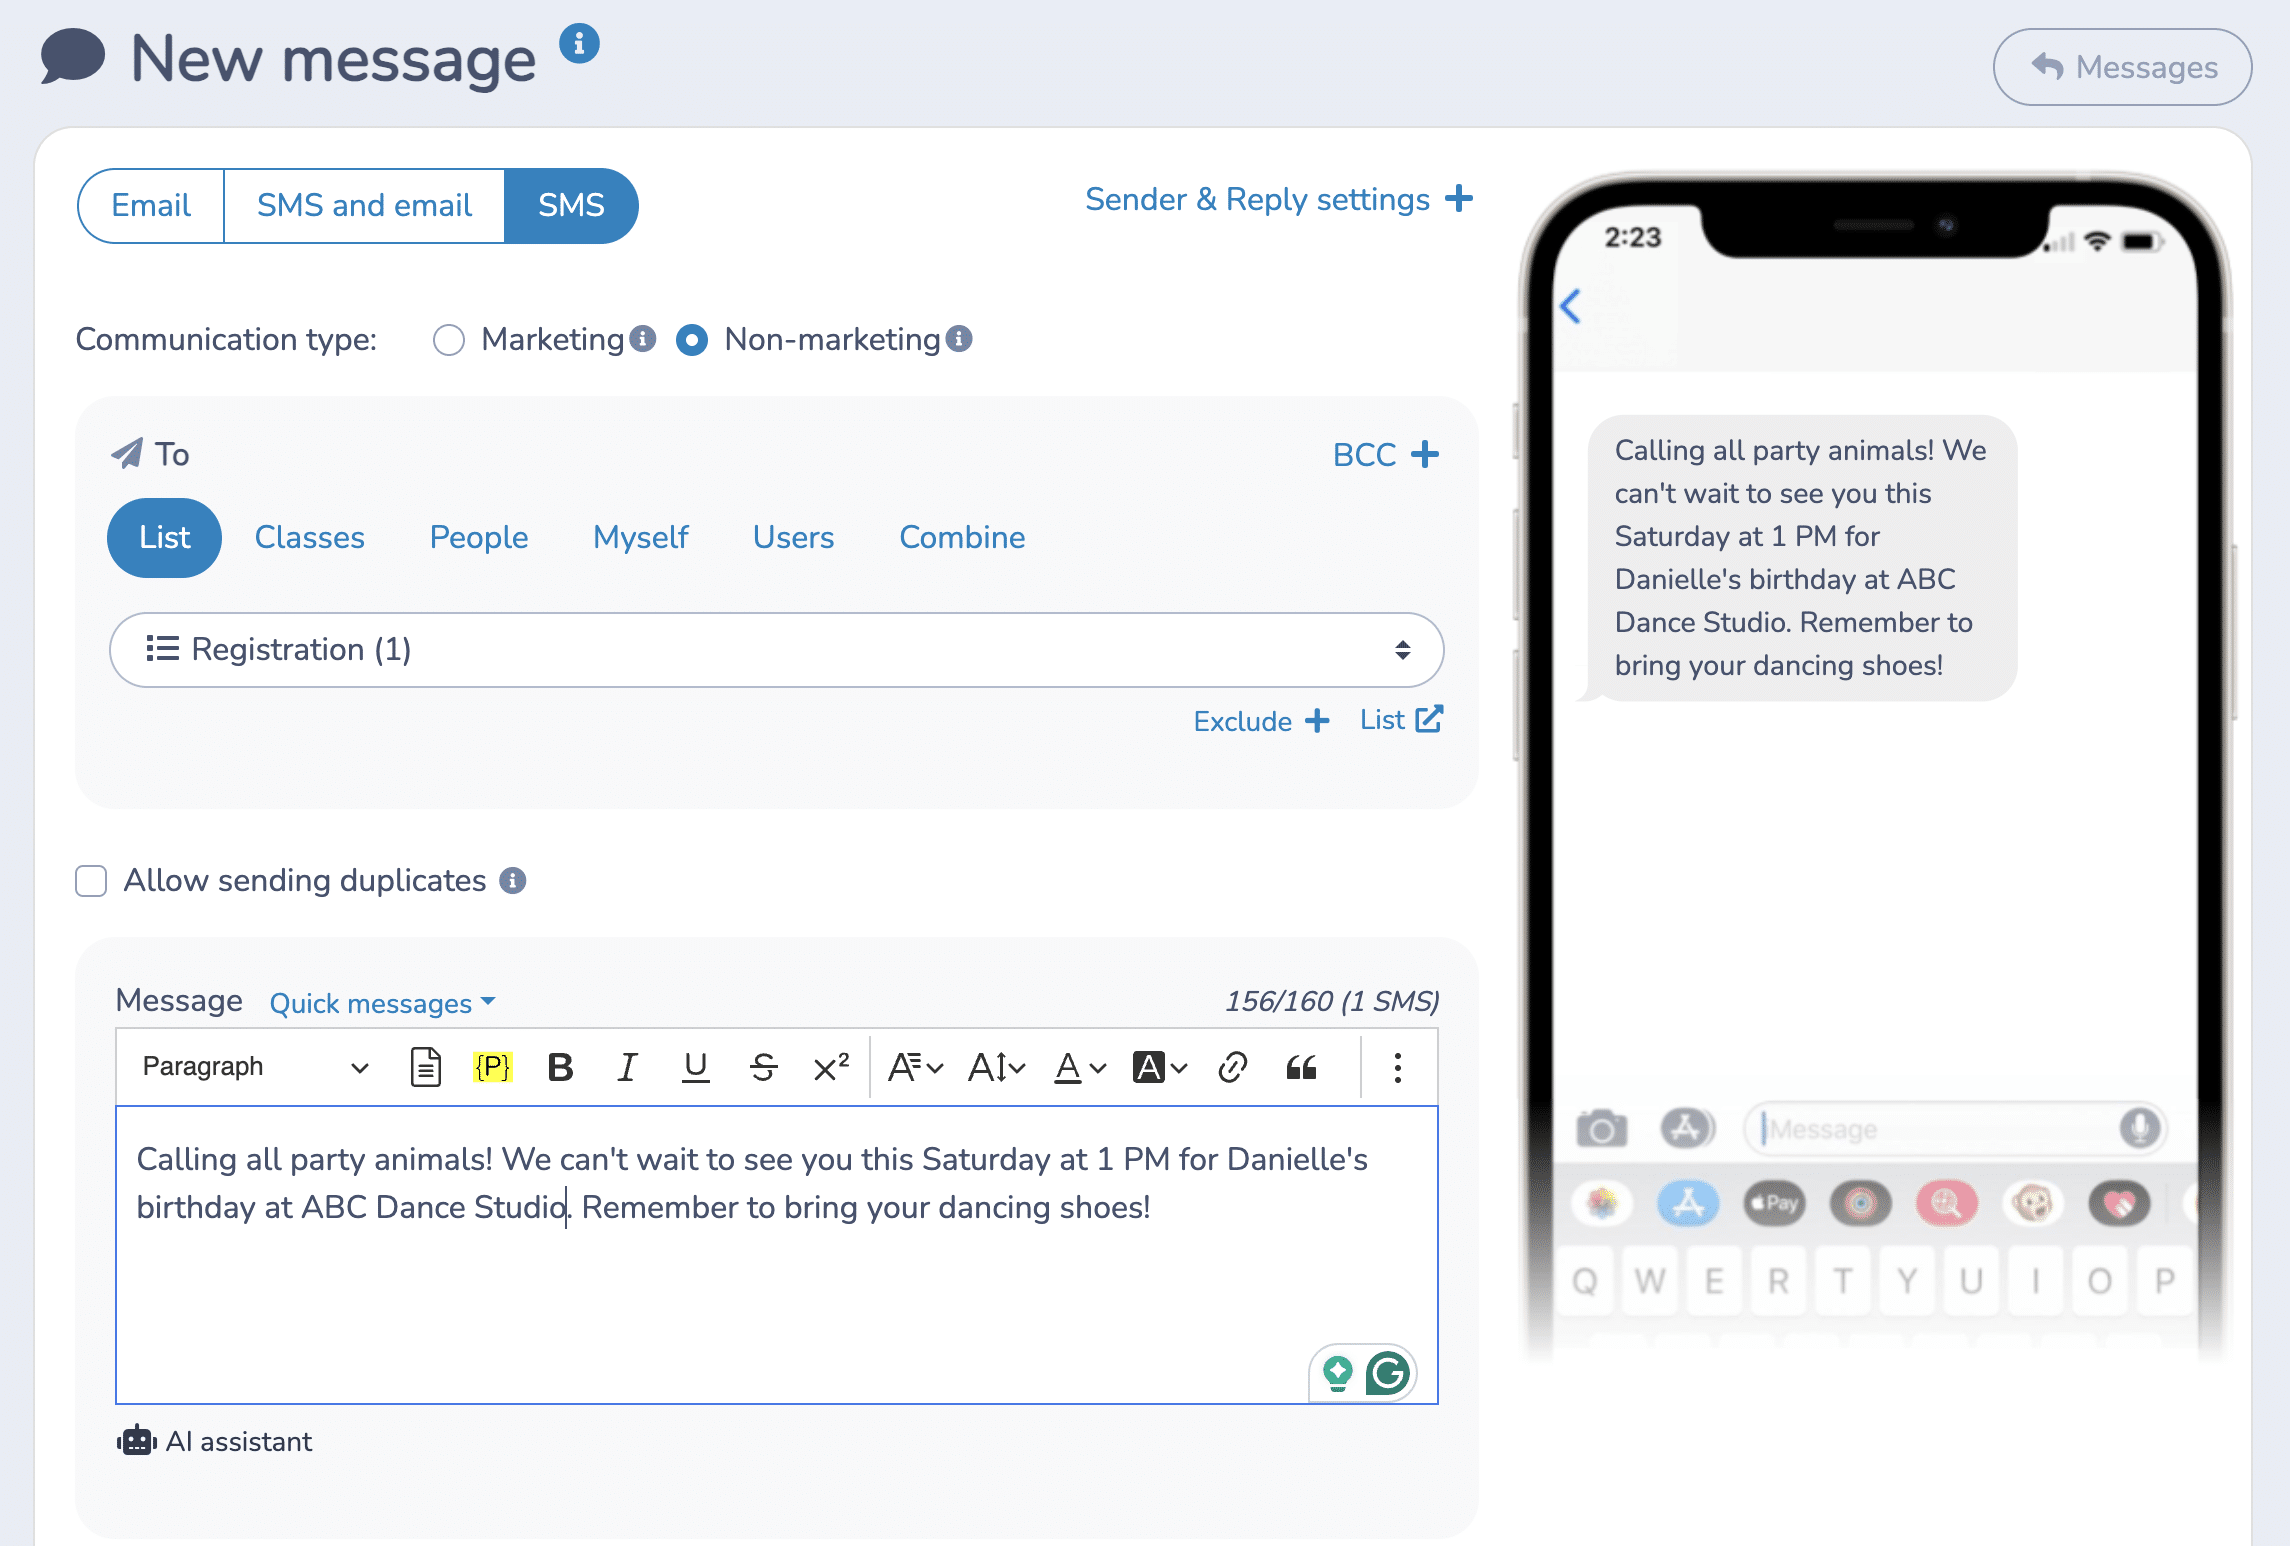This screenshot has width=2290, height=1546.
Task: Click the speech bubble icon beside New message
Action: click(x=72, y=57)
